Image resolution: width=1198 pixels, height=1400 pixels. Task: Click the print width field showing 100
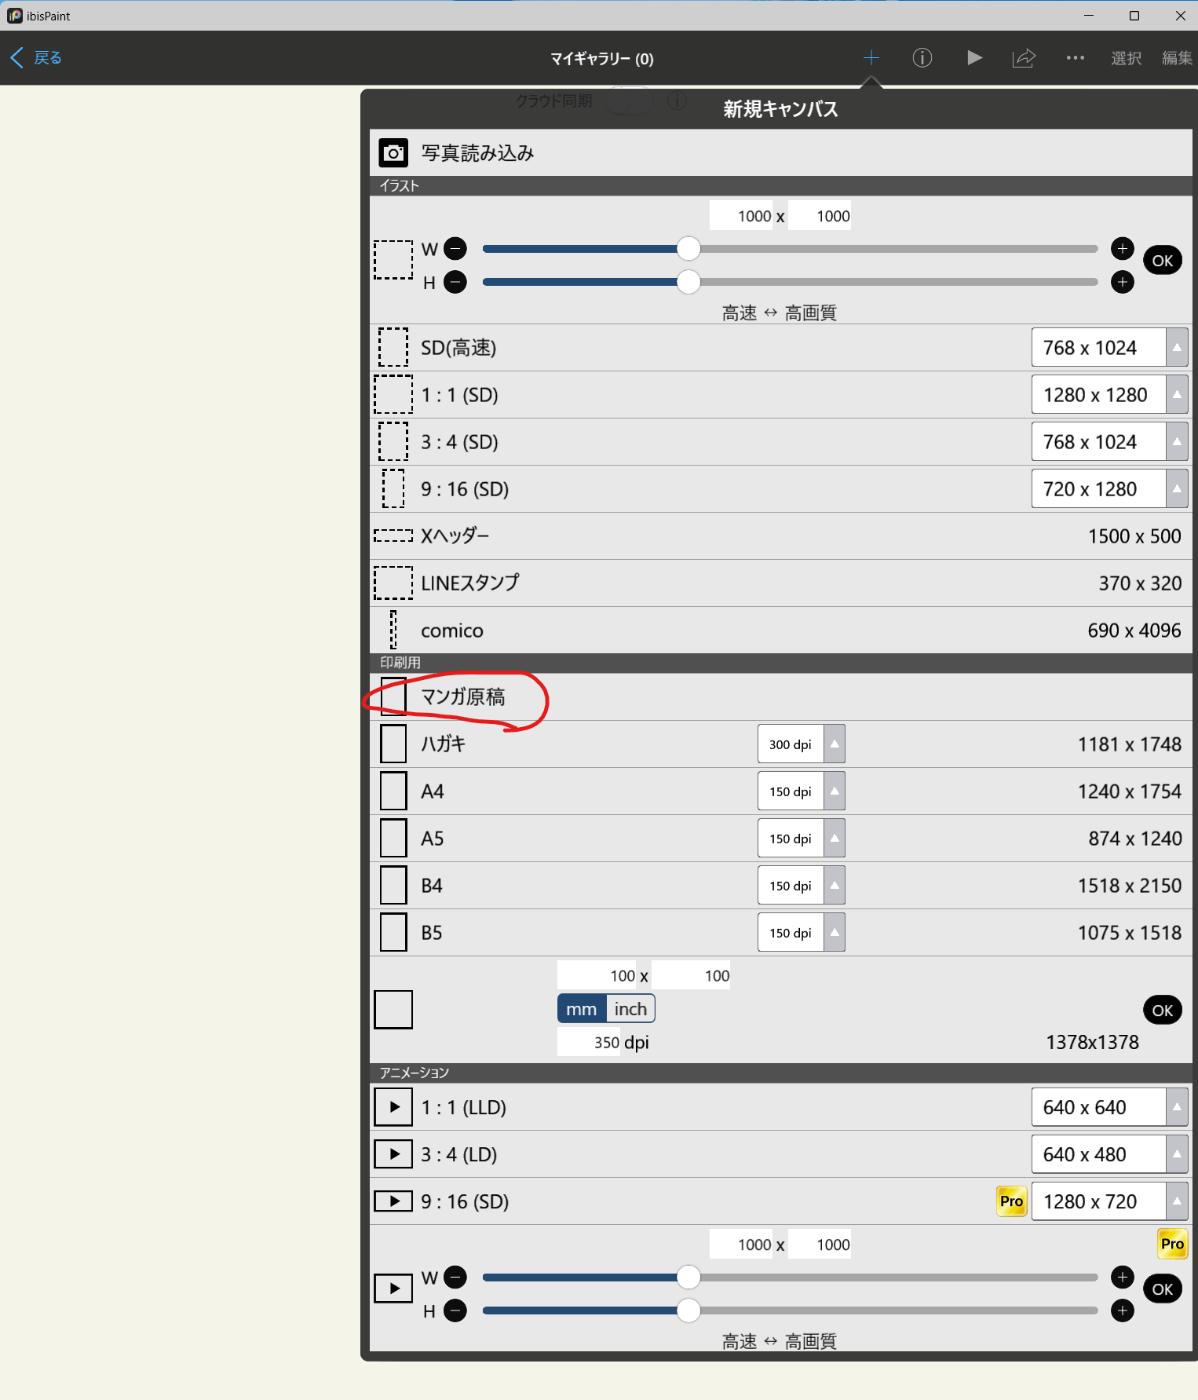(x=597, y=976)
